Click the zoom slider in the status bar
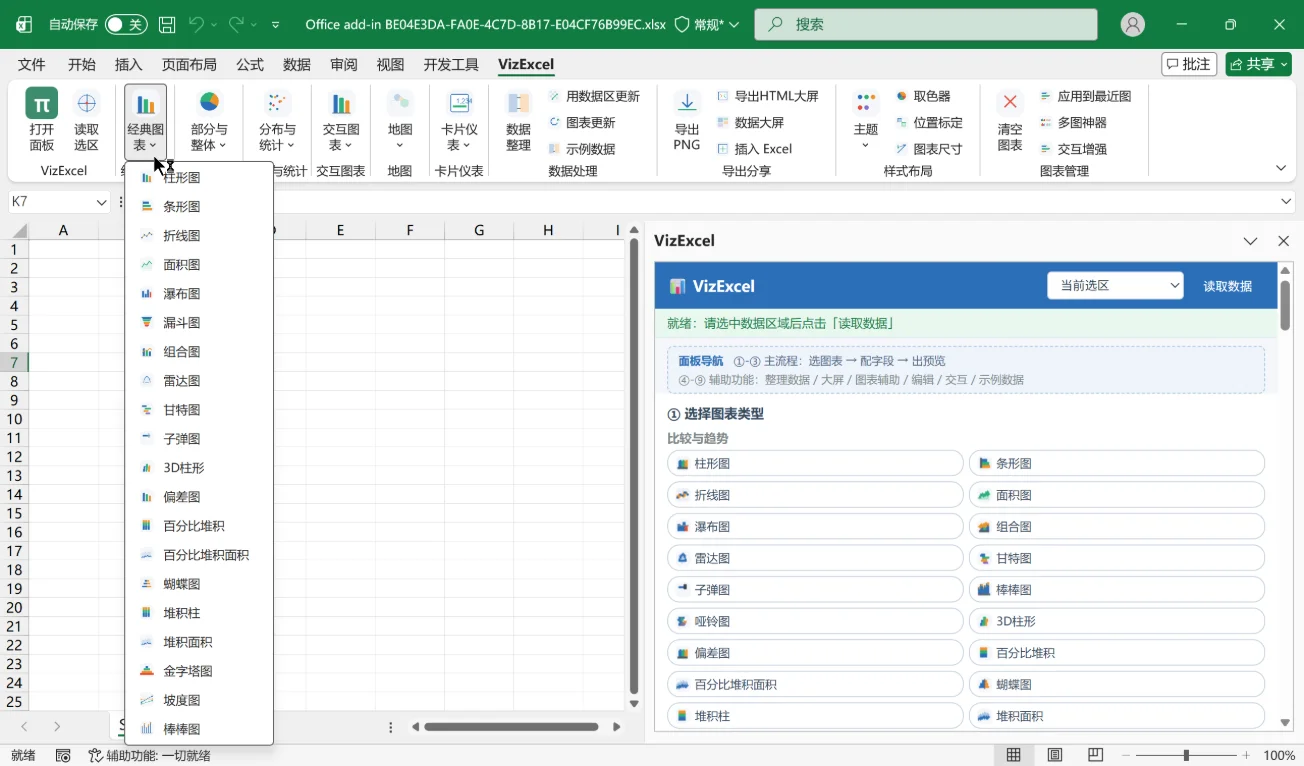Viewport: 1304px width, 766px height. [x=1186, y=755]
